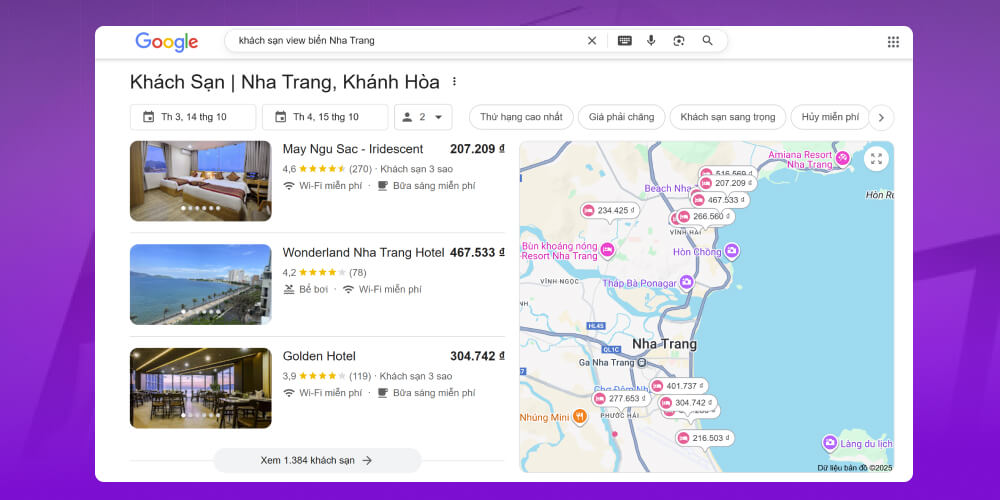Open Google apps grid
The image size is (1000, 500).
(893, 42)
